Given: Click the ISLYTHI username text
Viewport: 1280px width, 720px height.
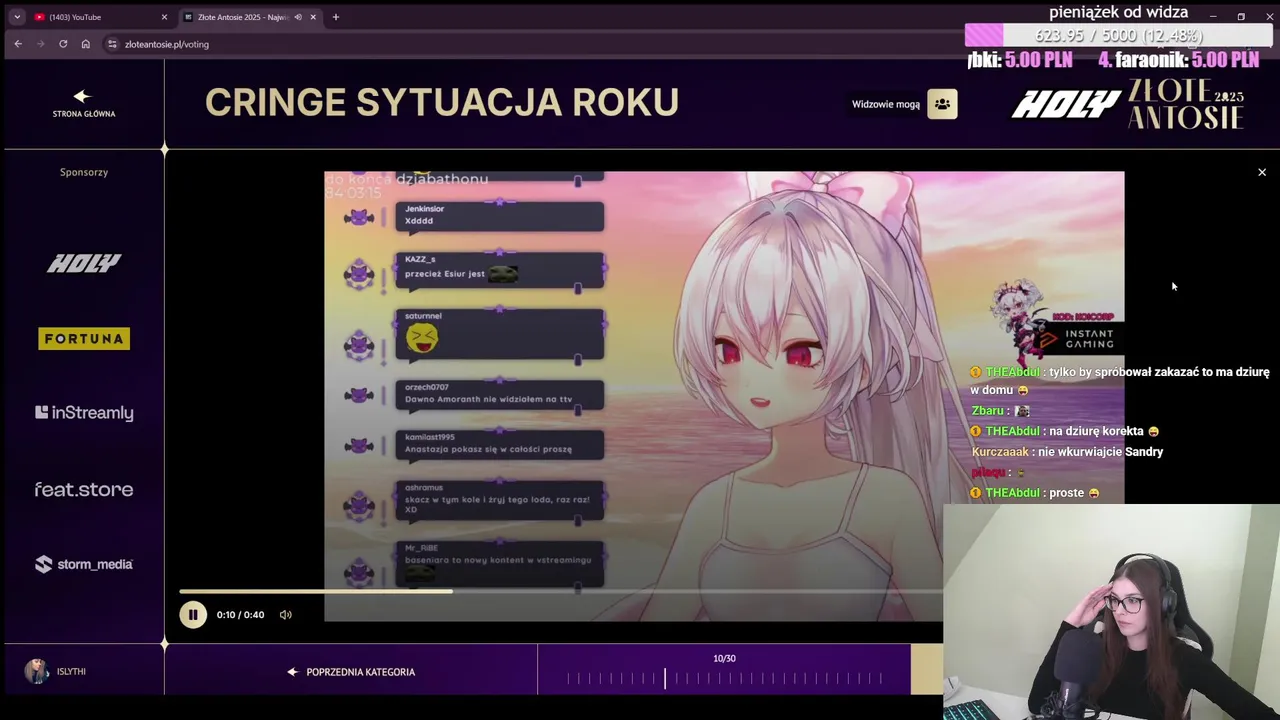Looking at the screenshot, I should 71,672.
